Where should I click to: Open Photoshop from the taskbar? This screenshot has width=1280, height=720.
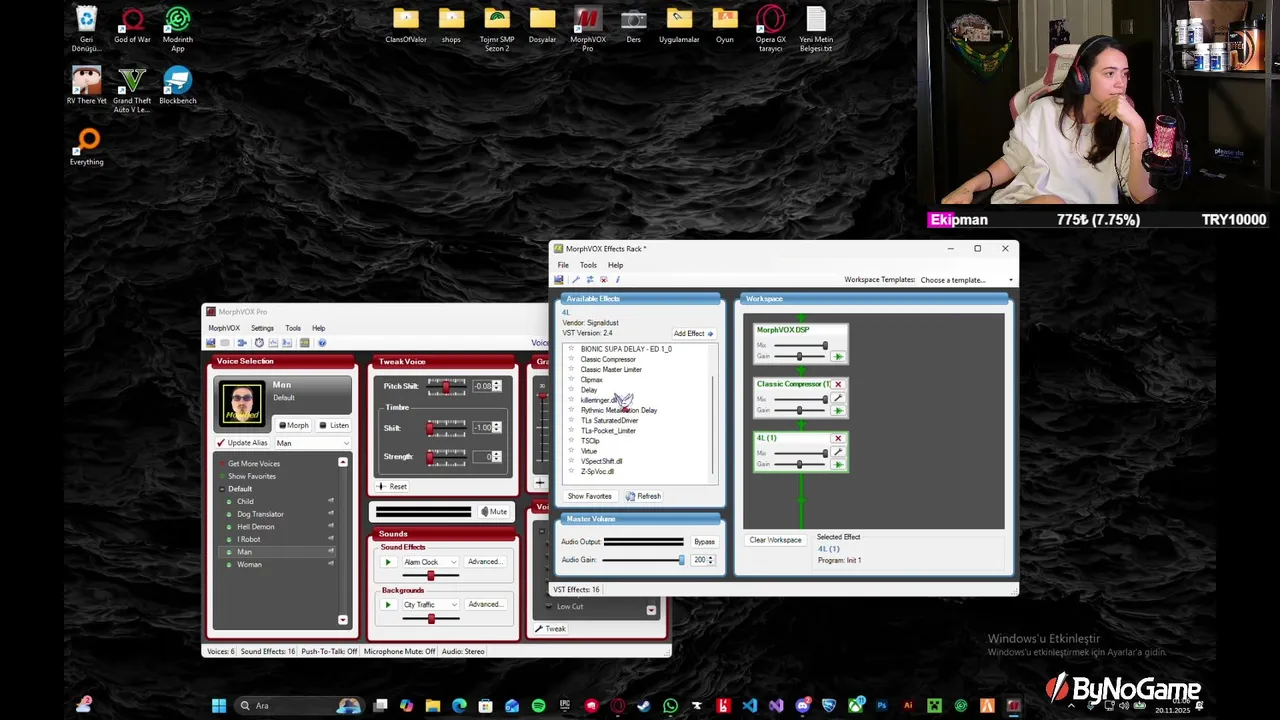click(881, 706)
